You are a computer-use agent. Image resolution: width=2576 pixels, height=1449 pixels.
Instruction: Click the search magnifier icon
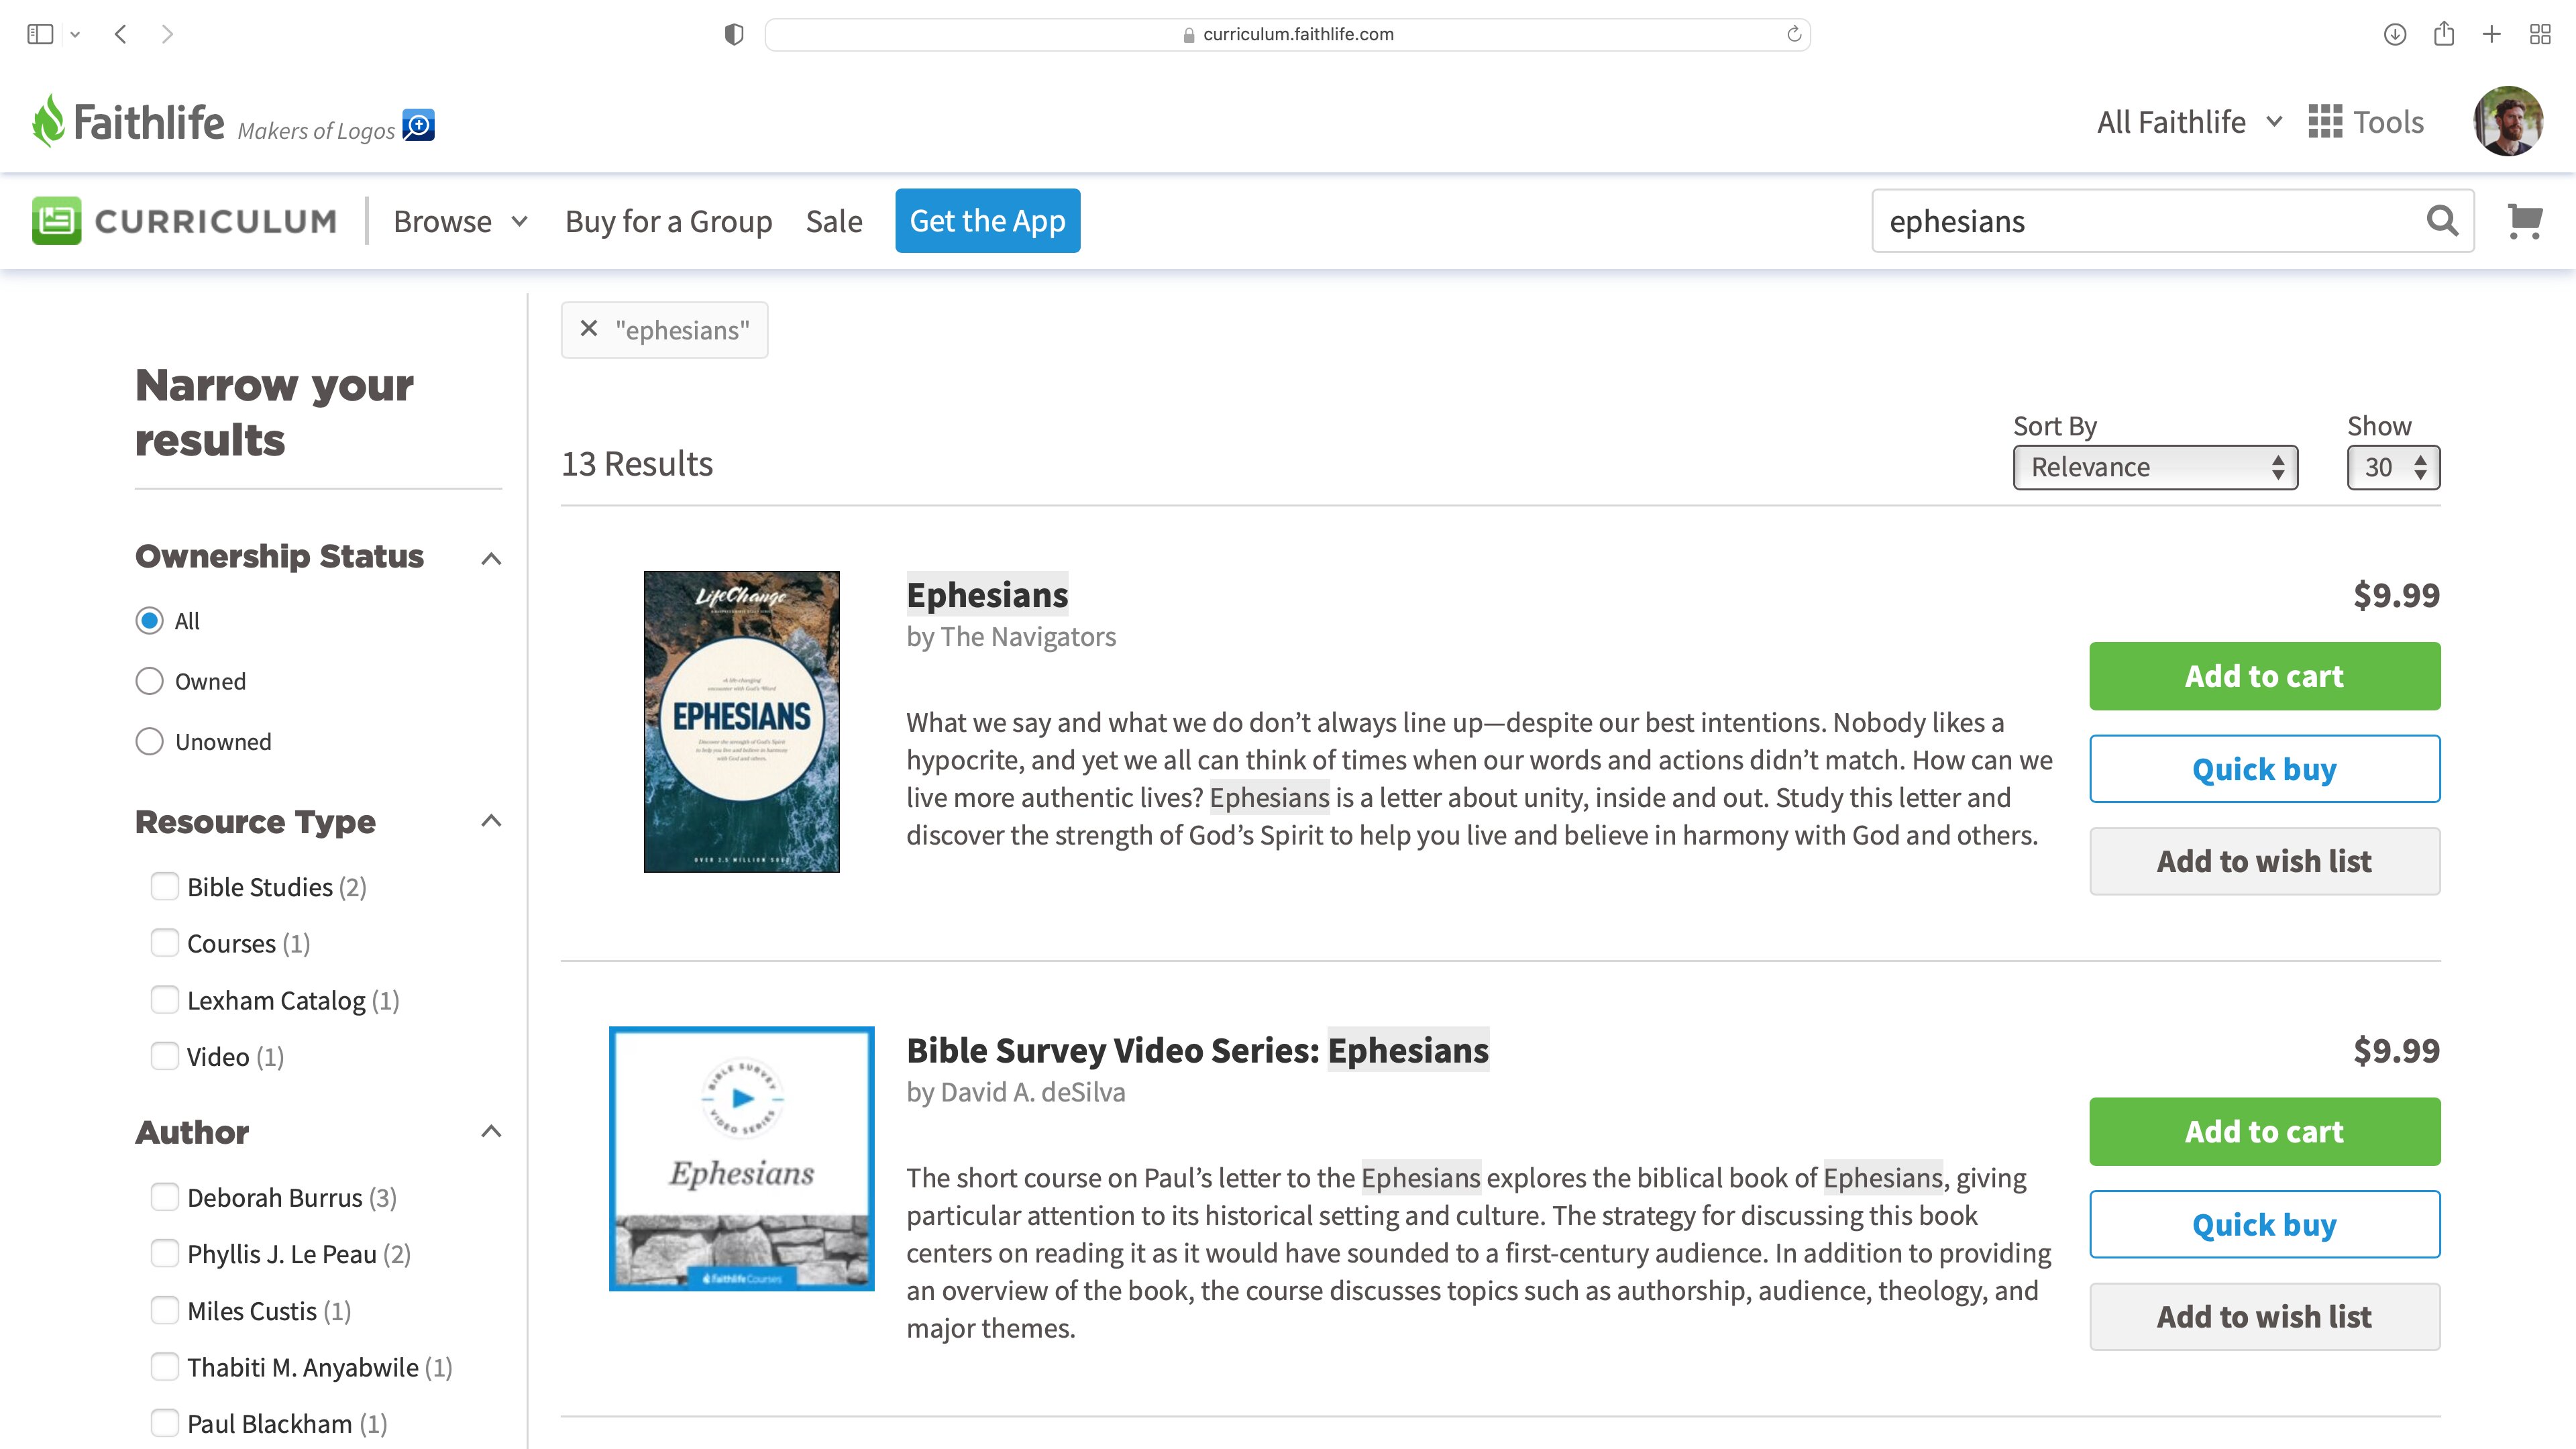(2442, 220)
